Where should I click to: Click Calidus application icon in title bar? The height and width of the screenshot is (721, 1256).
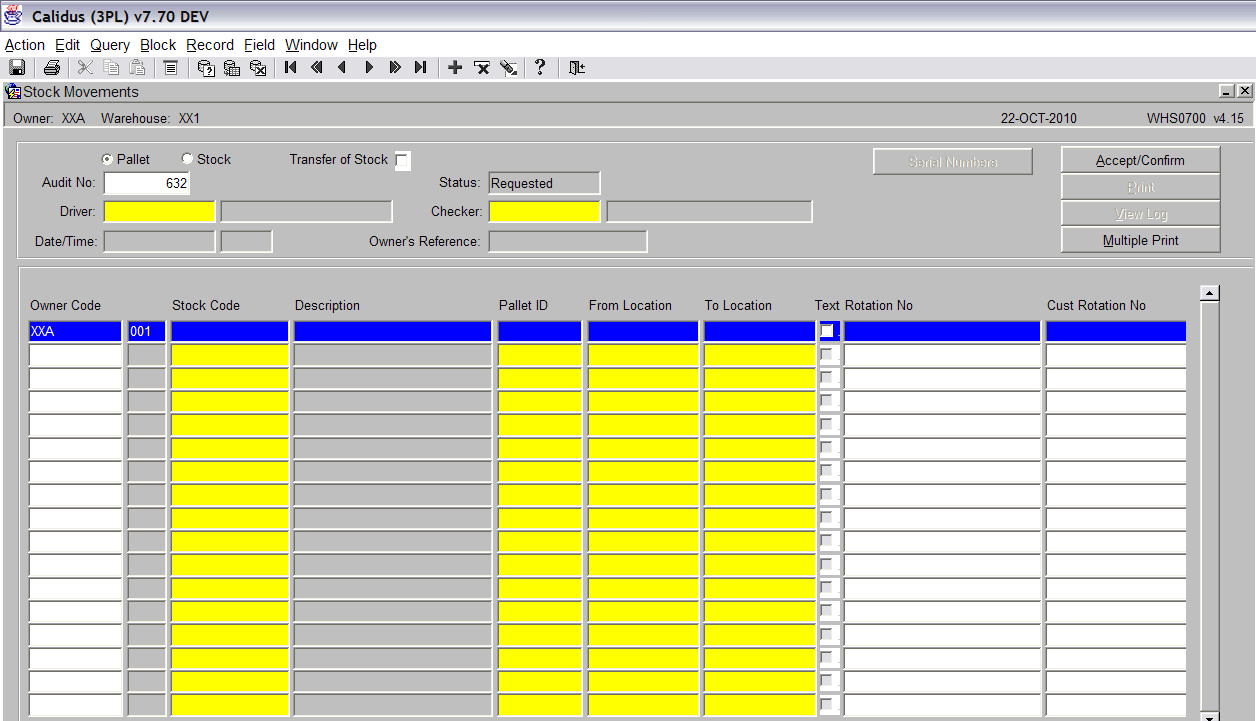pos(14,16)
